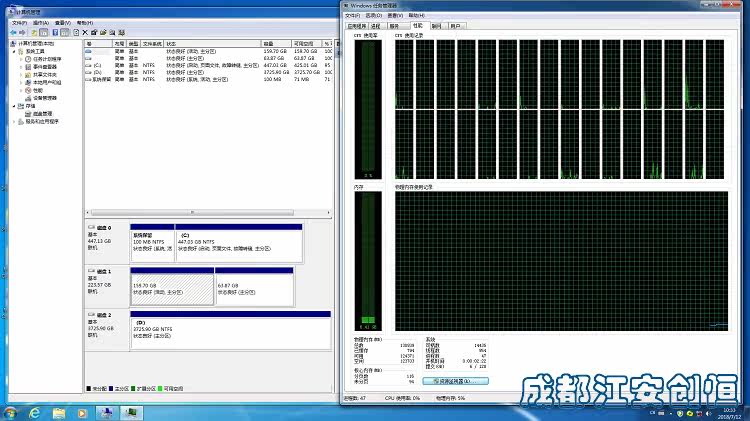750x421 pixels.
Task: Expand the 本地用户和组 tree node
Action: [21, 82]
